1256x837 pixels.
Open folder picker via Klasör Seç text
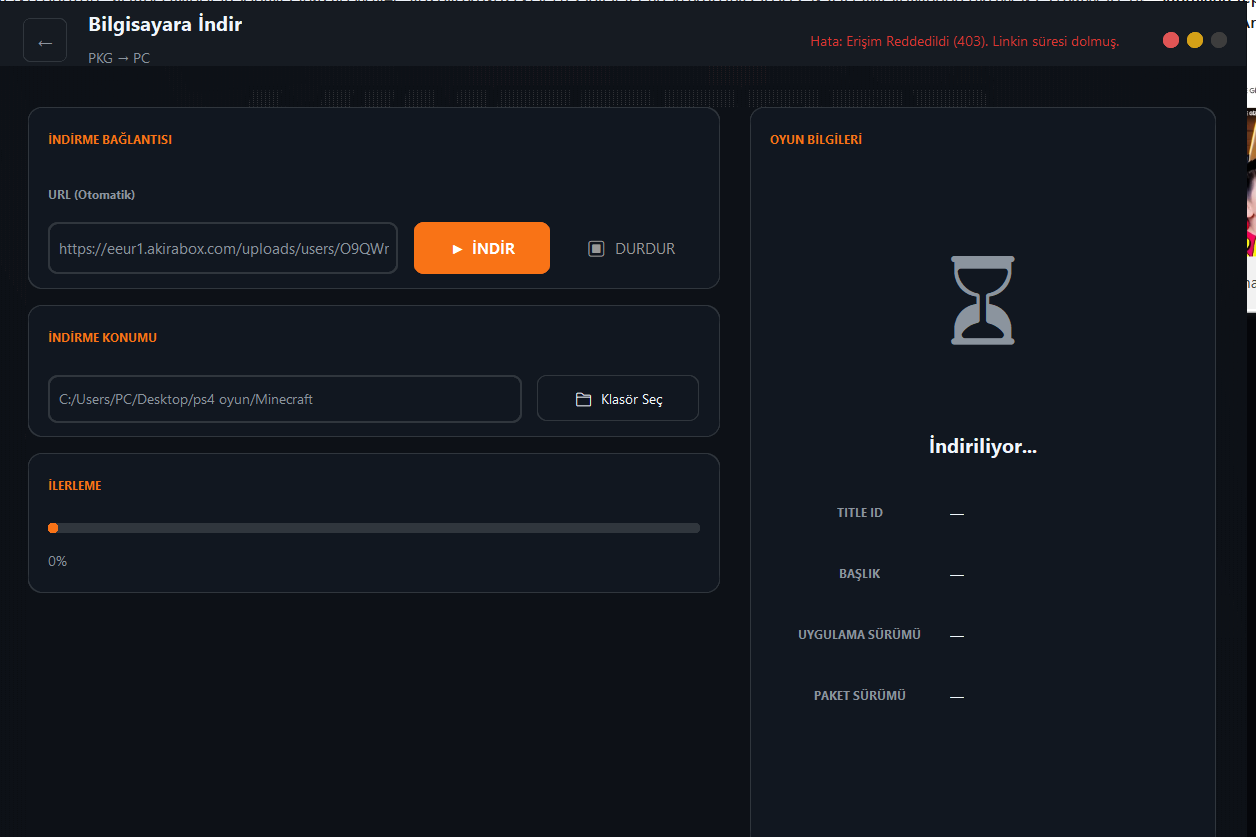(x=631, y=399)
